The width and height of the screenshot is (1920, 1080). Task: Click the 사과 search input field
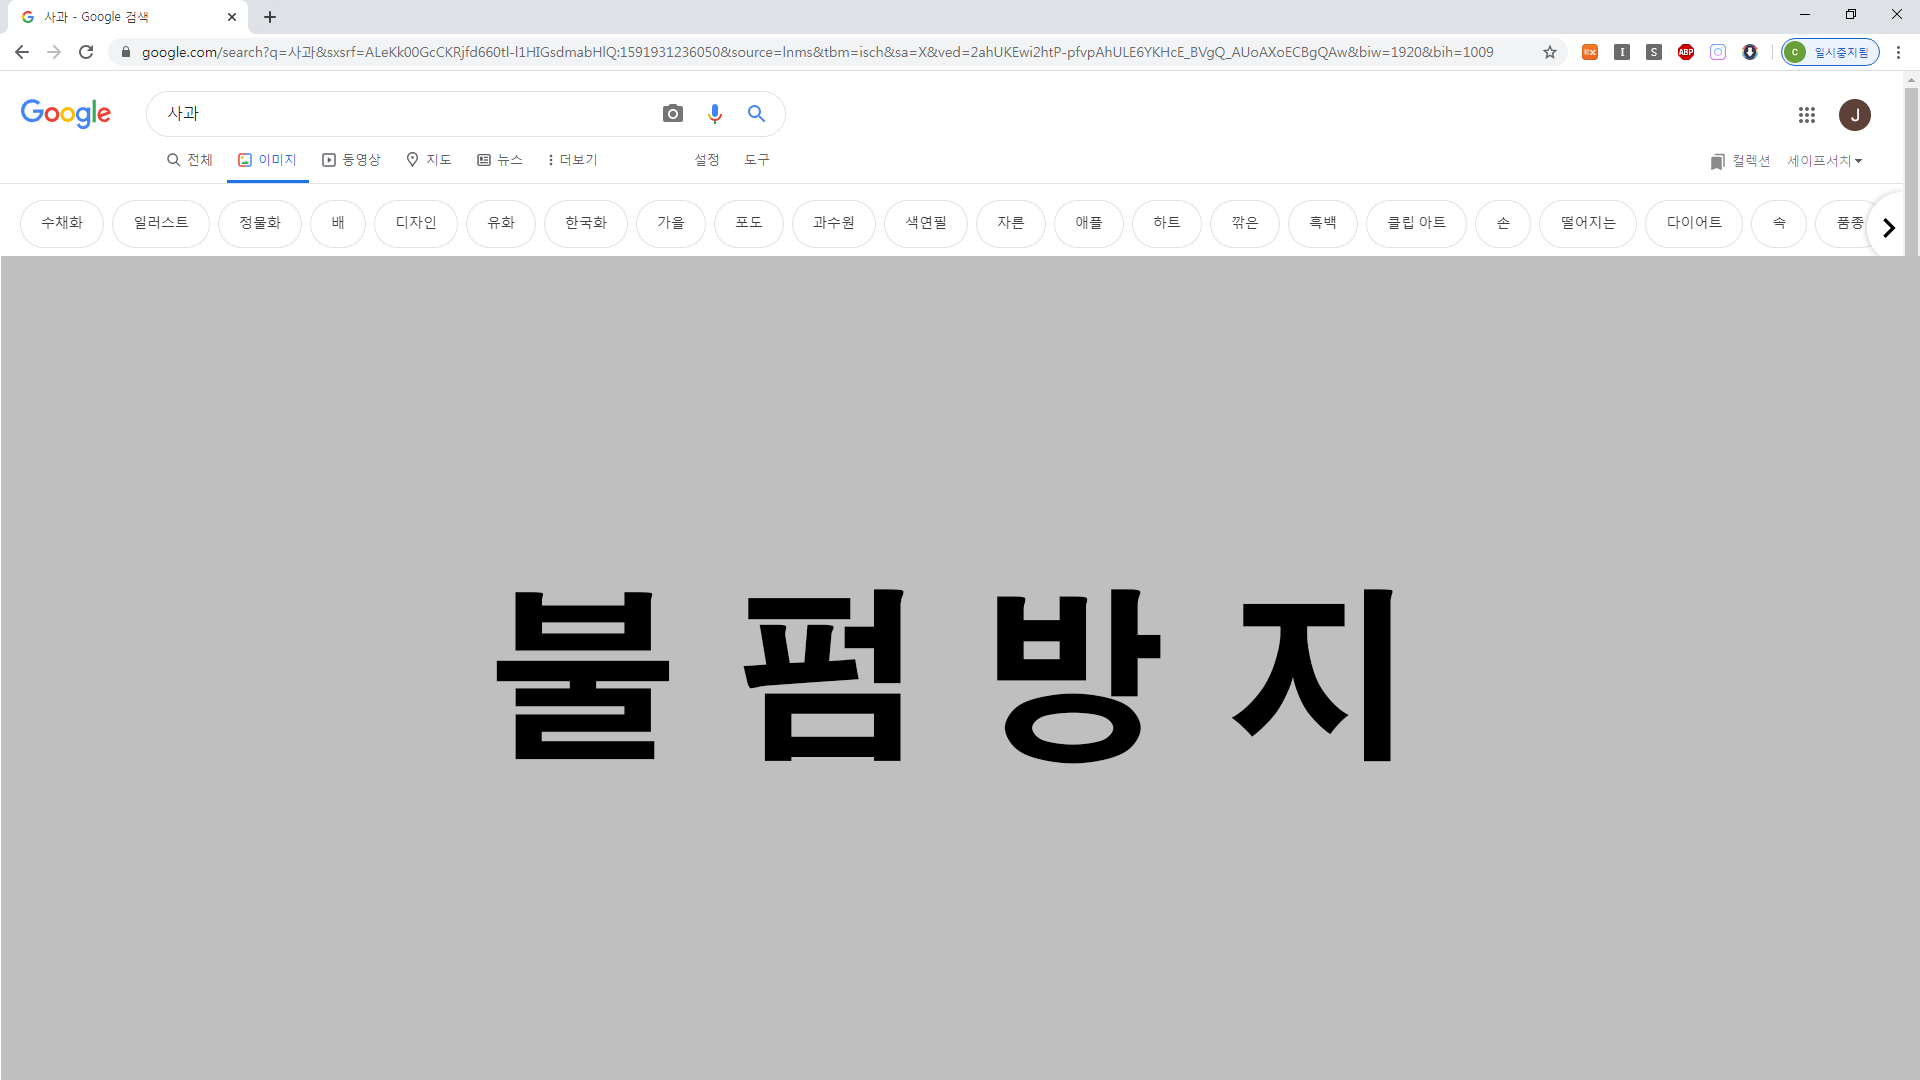tap(400, 114)
